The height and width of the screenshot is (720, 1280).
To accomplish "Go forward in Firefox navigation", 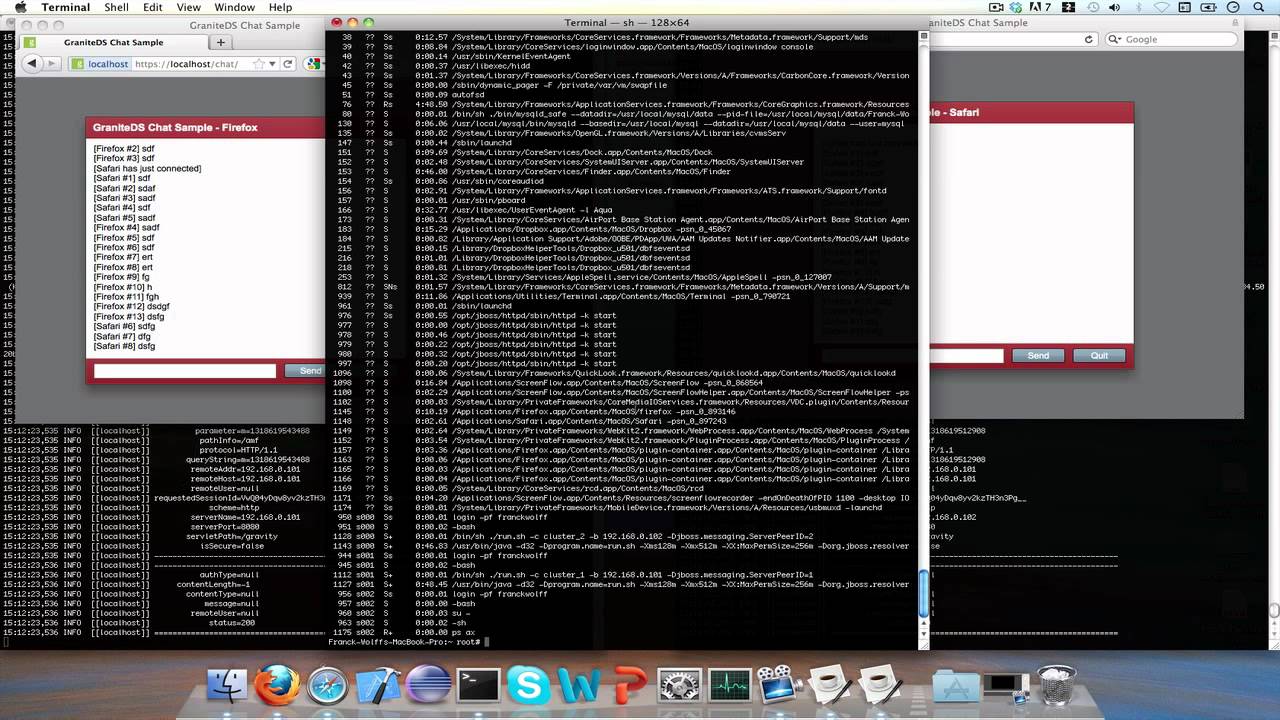I will pos(51,64).
